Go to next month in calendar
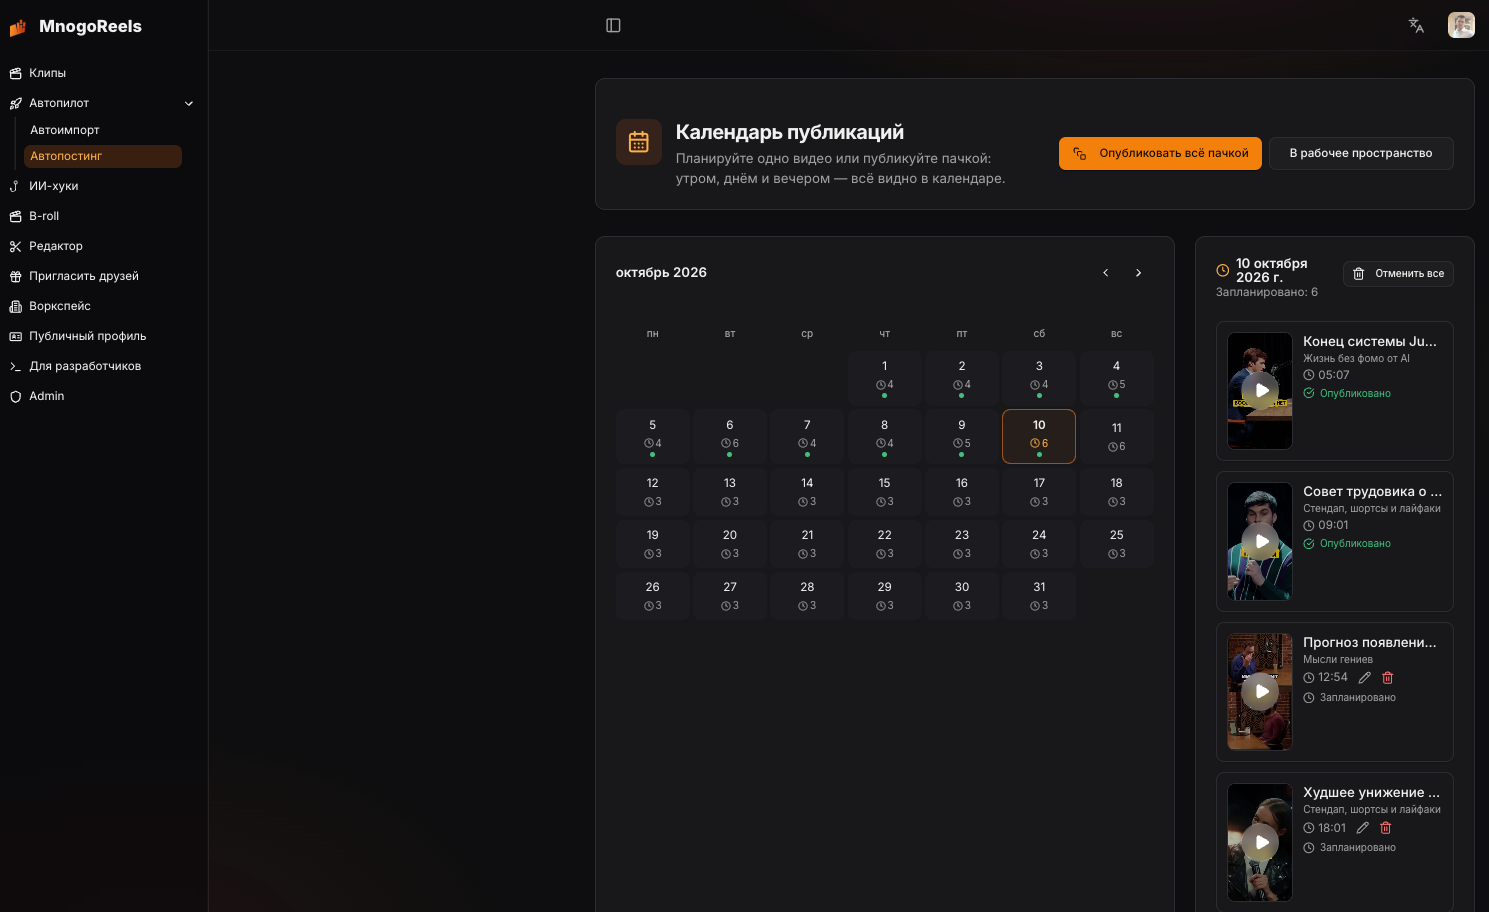 [x=1138, y=273]
